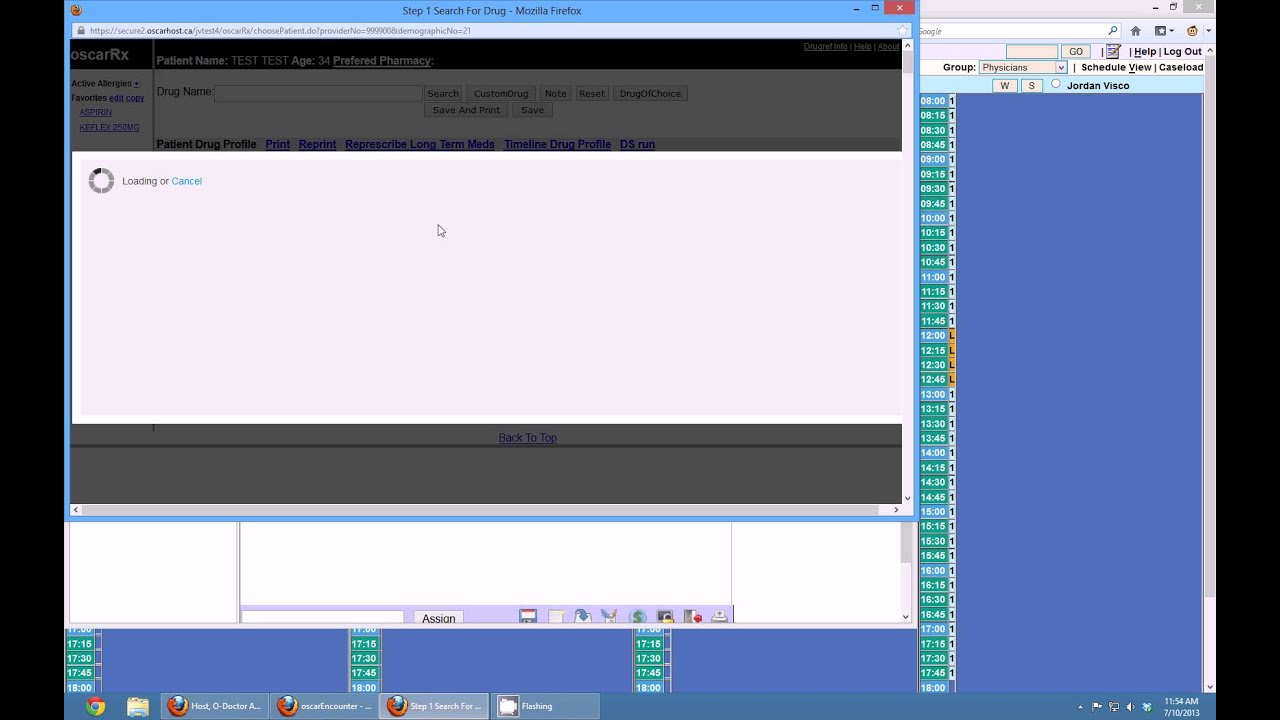The height and width of the screenshot is (720, 1280).
Task: Click the Note button in oscarRx
Action: [x=556, y=94]
